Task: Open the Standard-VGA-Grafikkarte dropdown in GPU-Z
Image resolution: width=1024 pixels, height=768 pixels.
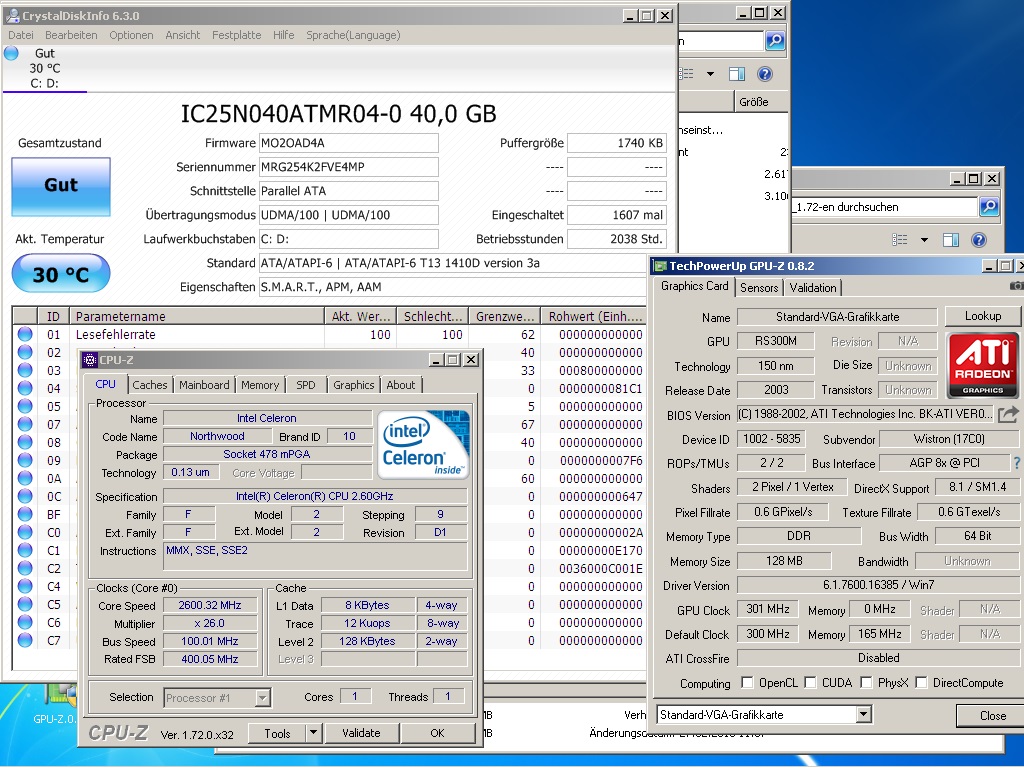Action: (x=863, y=714)
